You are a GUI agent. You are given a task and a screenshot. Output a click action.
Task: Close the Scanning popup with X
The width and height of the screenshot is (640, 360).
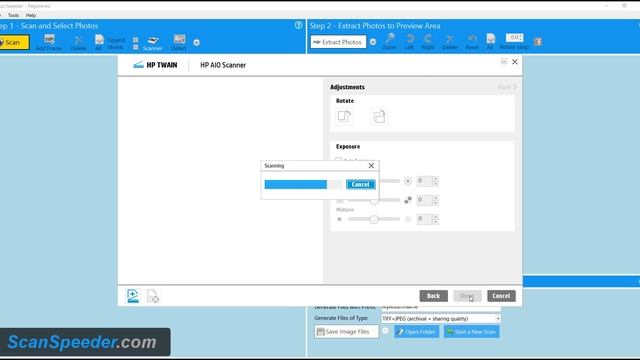371,165
